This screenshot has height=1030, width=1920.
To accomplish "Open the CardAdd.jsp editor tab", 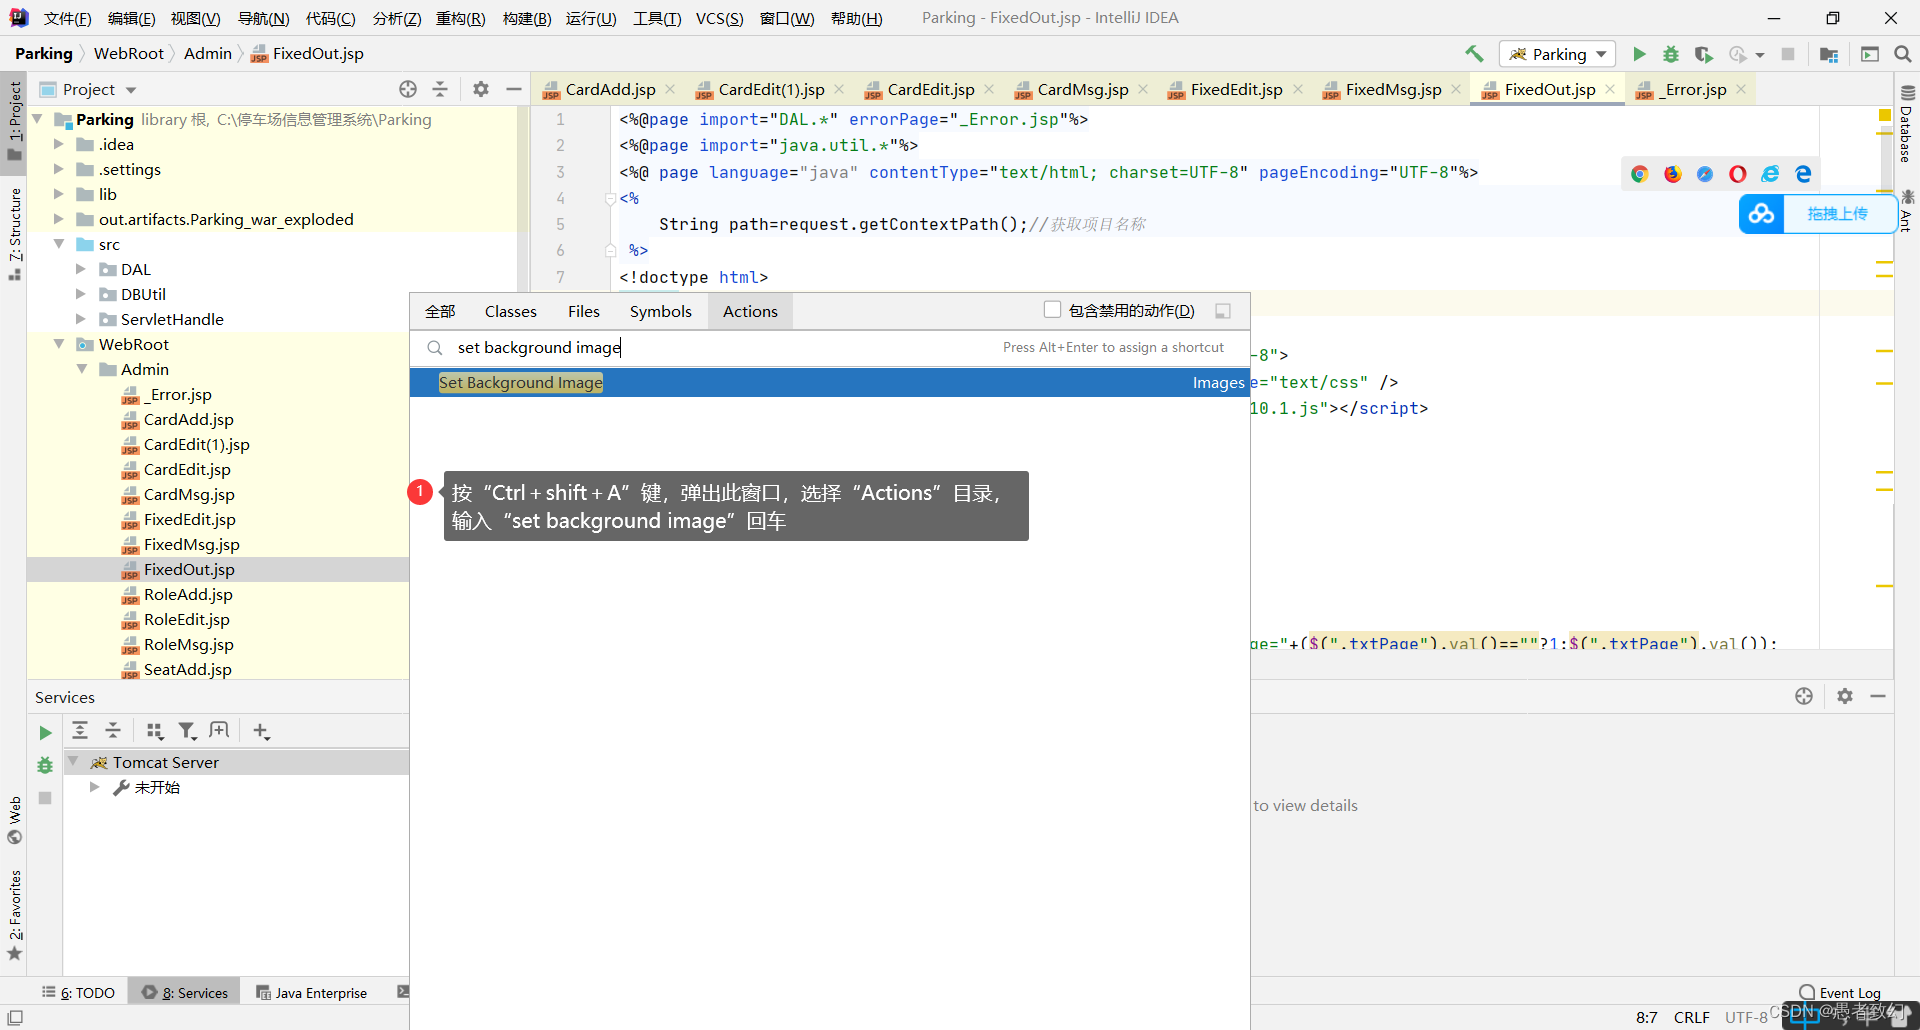I will click(610, 89).
